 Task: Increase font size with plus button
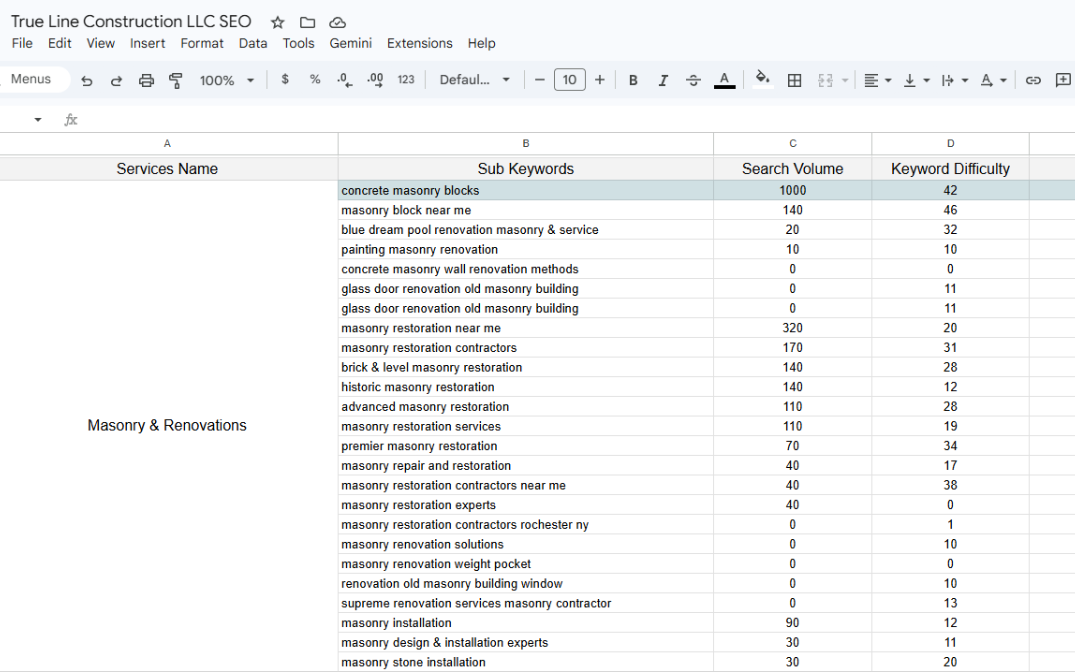[x=599, y=80]
